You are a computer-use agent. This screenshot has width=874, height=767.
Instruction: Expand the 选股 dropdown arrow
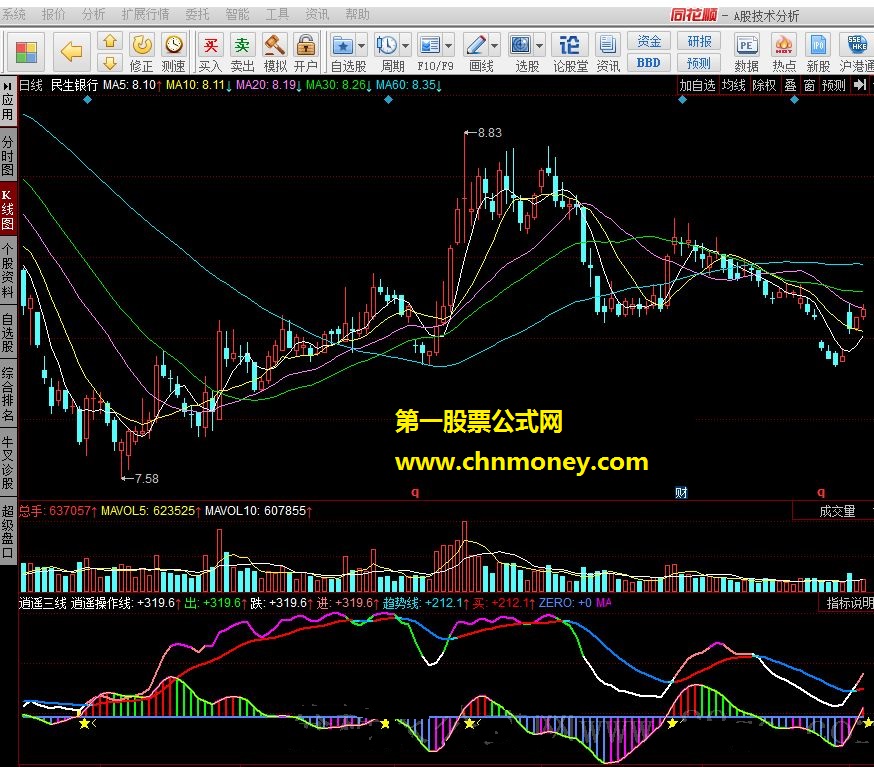pyautogui.click(x=540, y=46)
